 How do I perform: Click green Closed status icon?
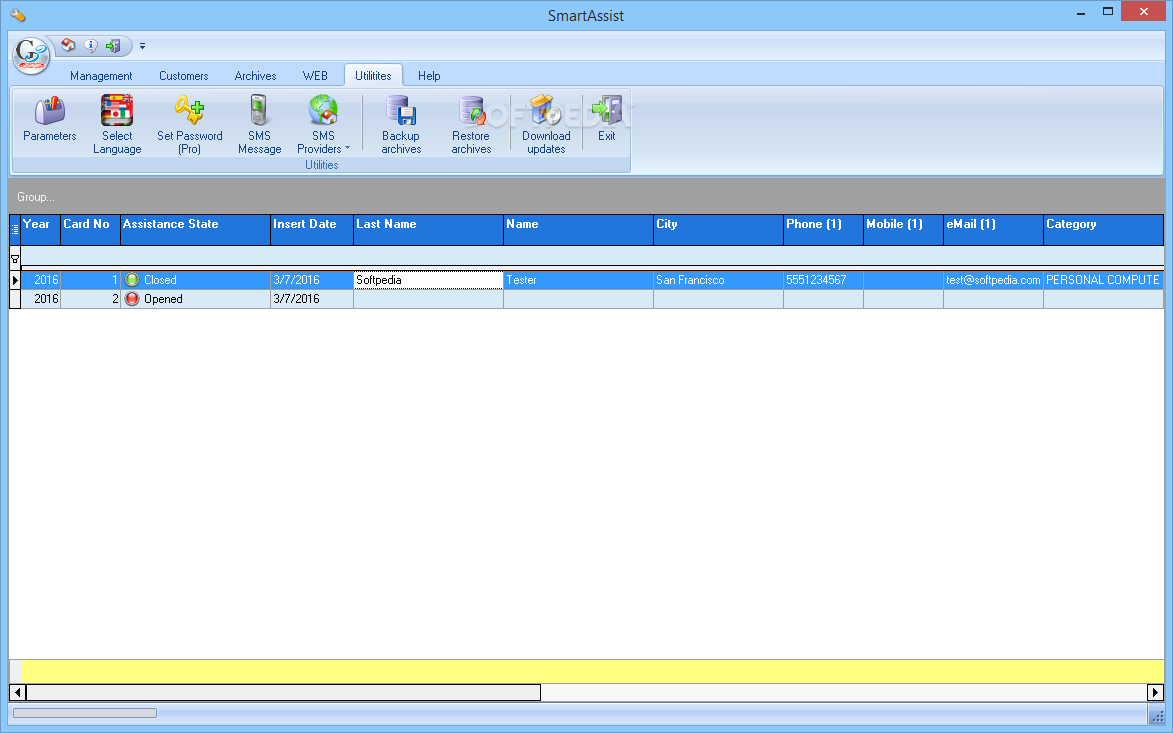(x=132, y=280)
